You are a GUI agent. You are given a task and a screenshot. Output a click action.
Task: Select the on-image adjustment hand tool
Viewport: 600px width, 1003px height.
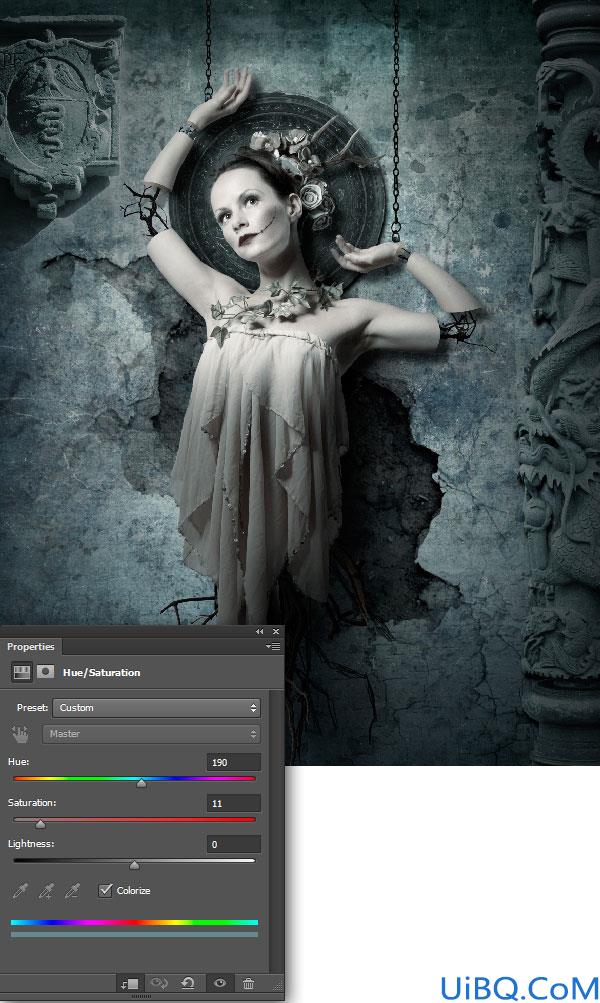[x=20, y=734]
